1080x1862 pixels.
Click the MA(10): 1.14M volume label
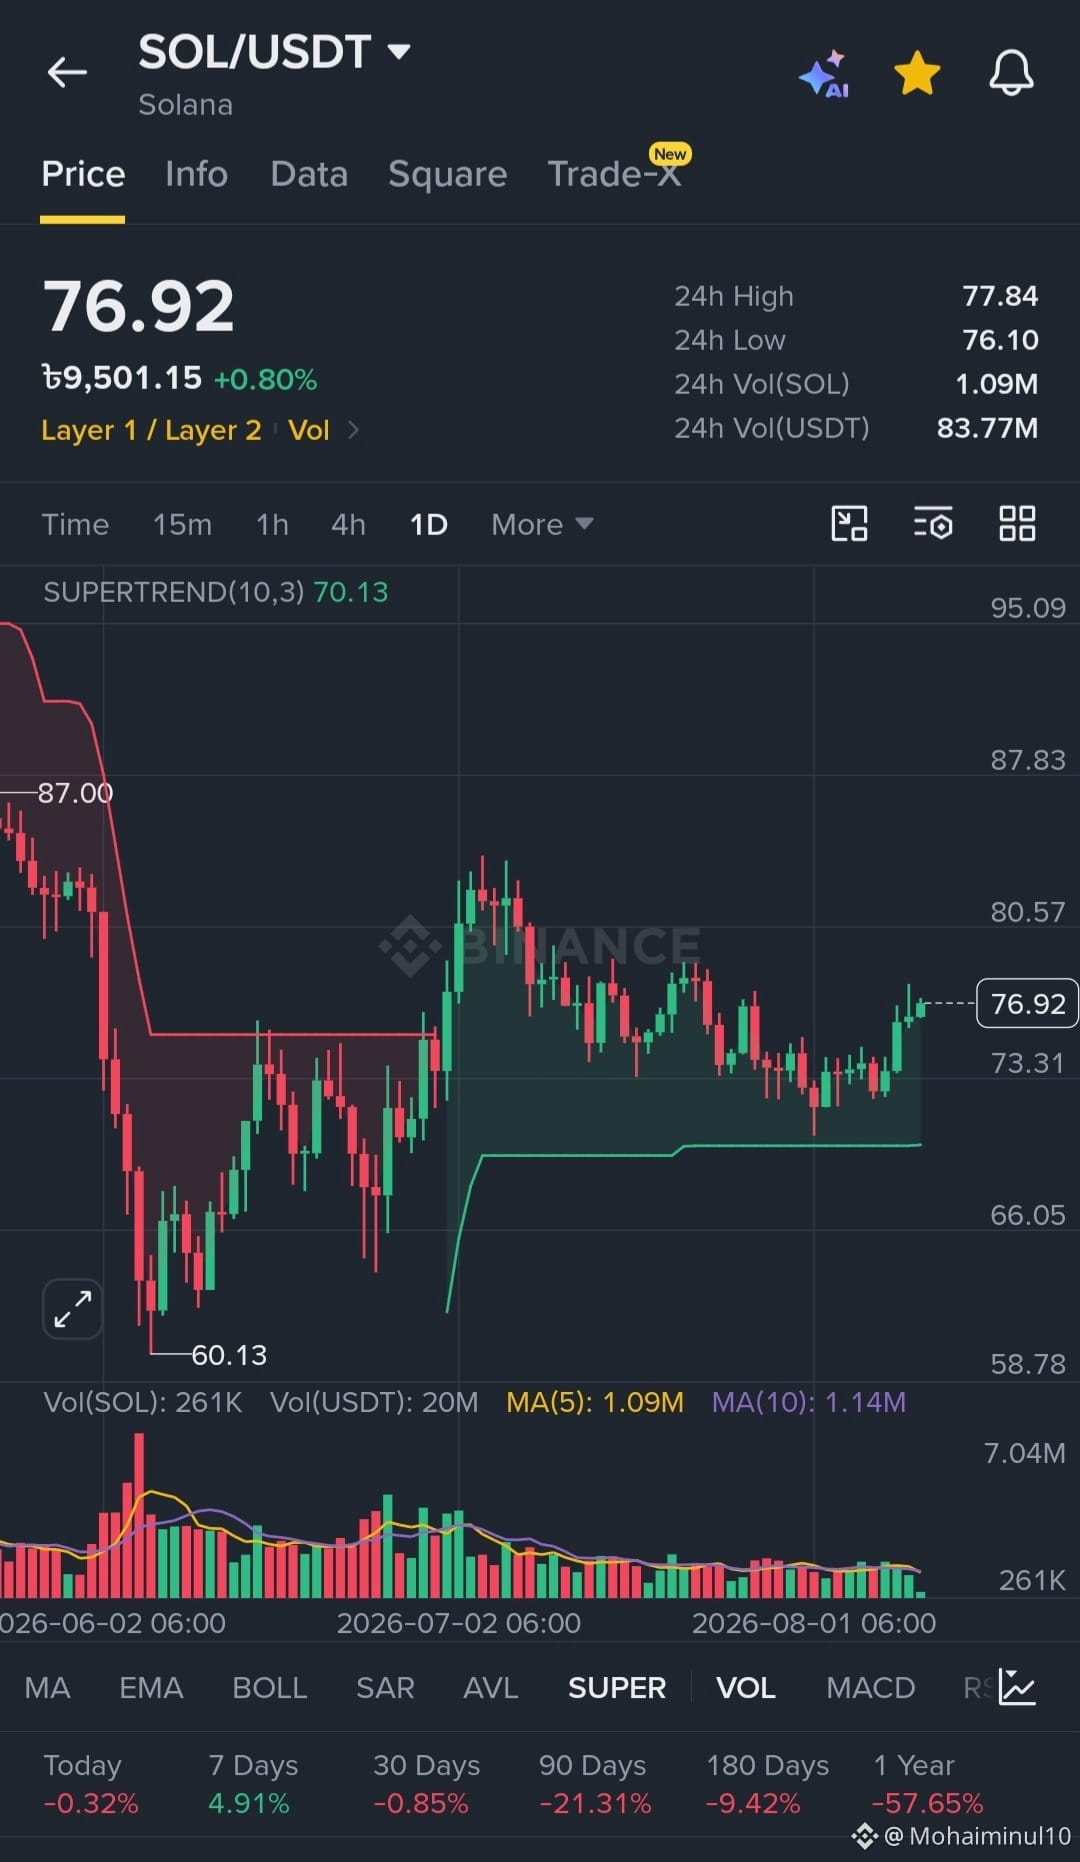[x=808, y=1402]
